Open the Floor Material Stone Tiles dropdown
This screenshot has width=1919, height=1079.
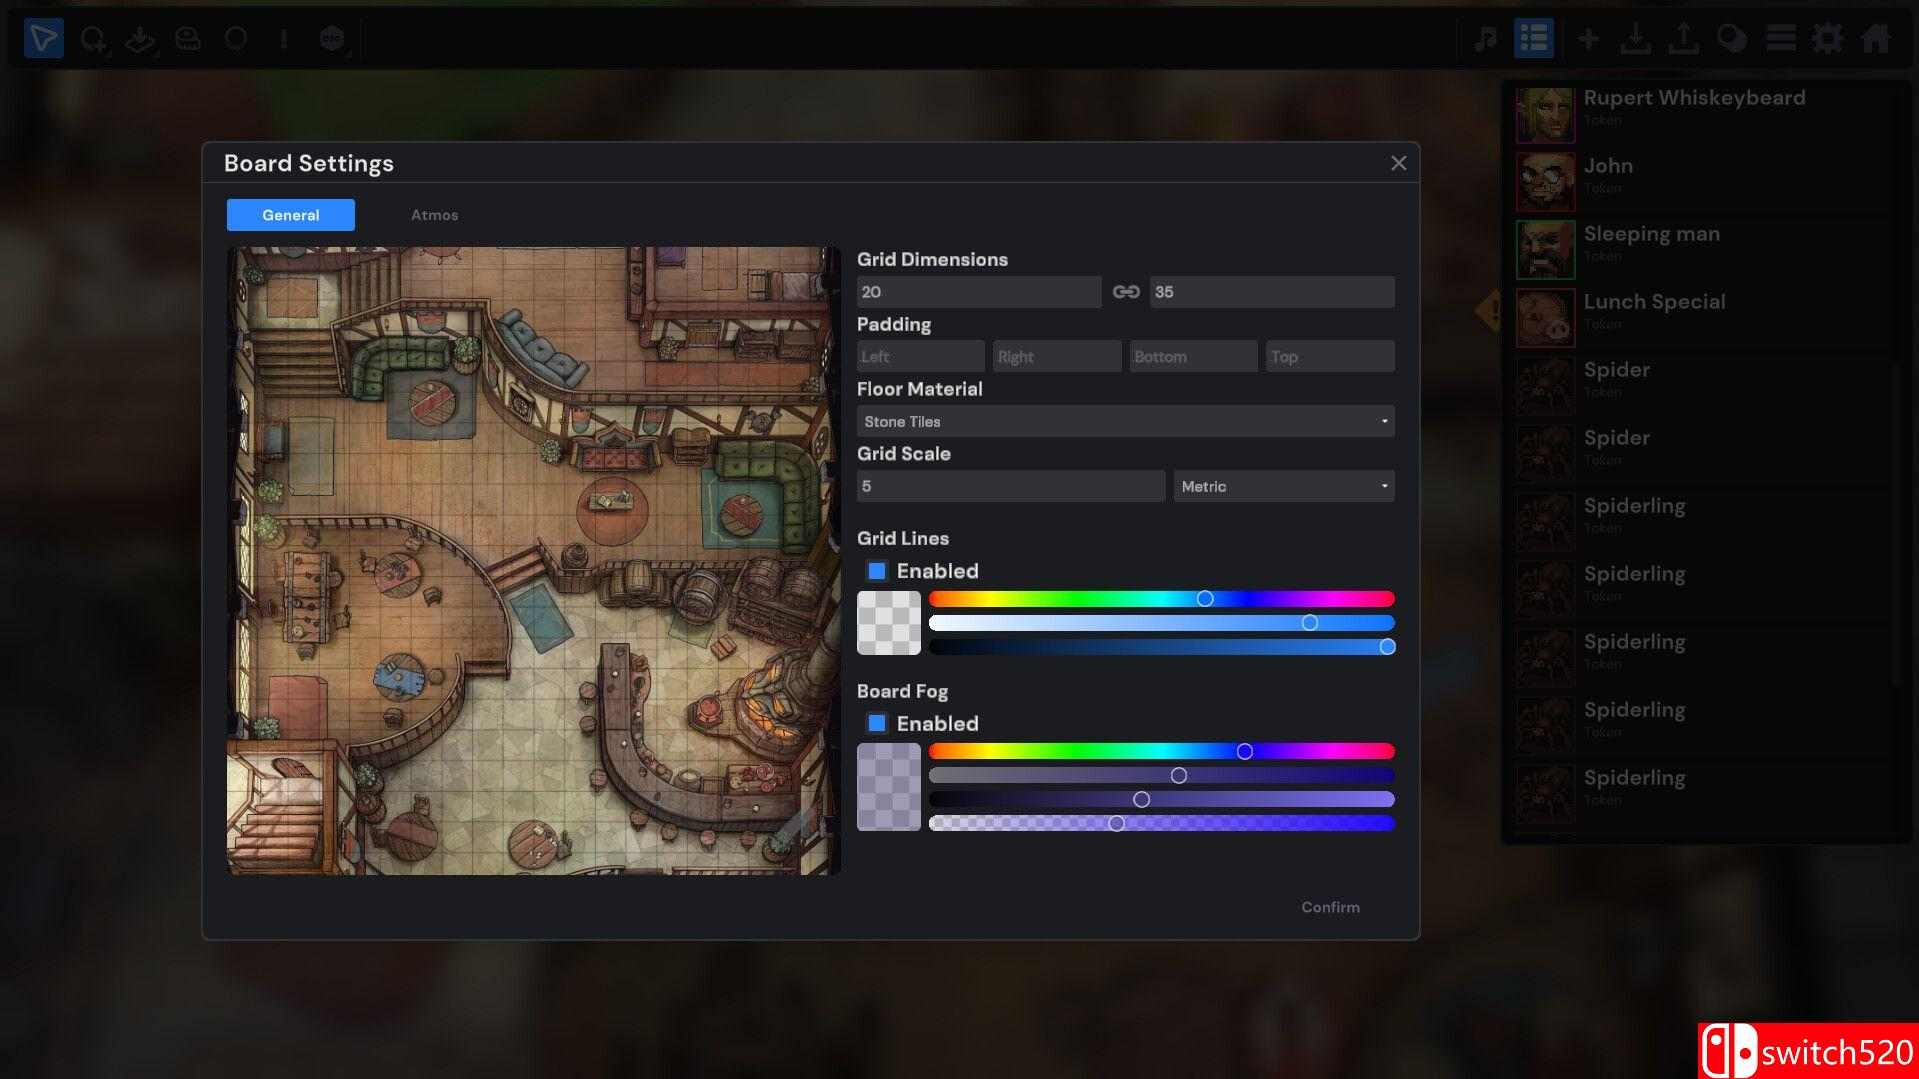point(1125,422)
